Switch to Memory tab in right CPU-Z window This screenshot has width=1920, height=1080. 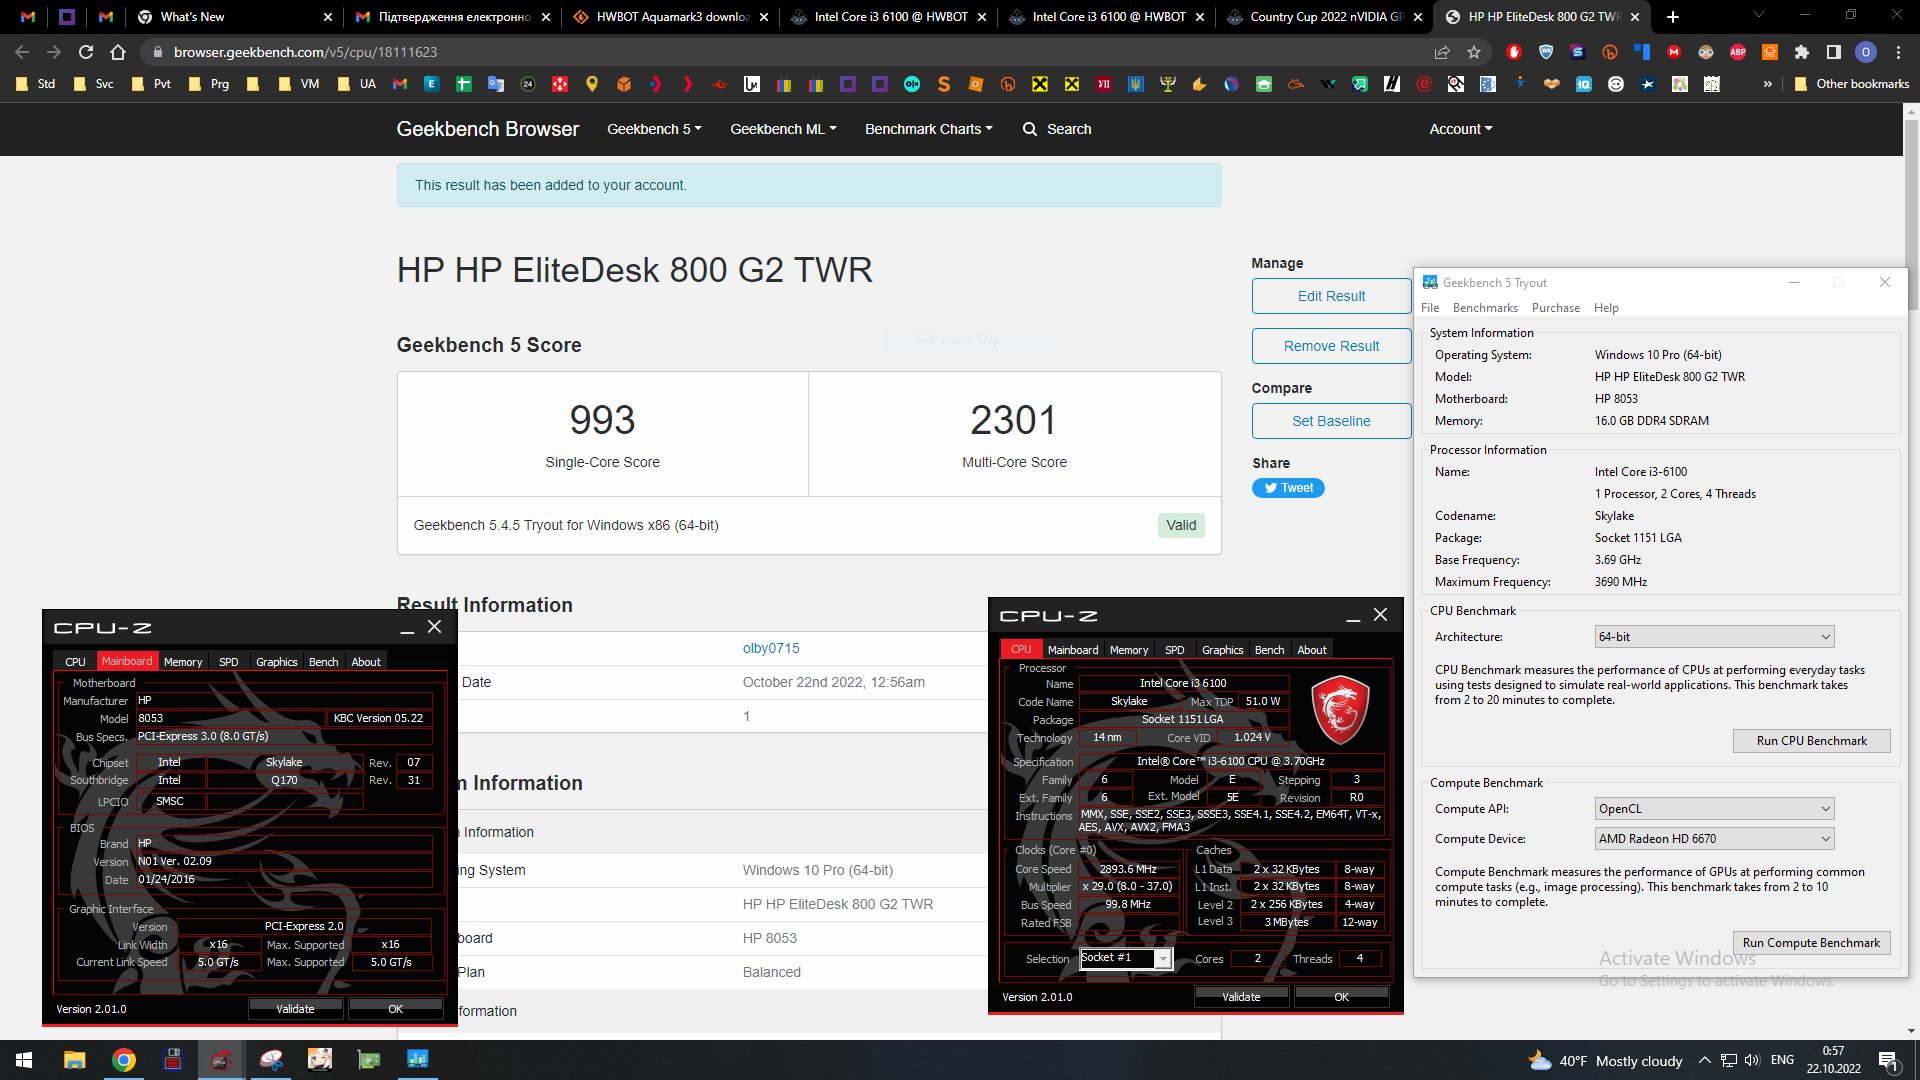1129,650
